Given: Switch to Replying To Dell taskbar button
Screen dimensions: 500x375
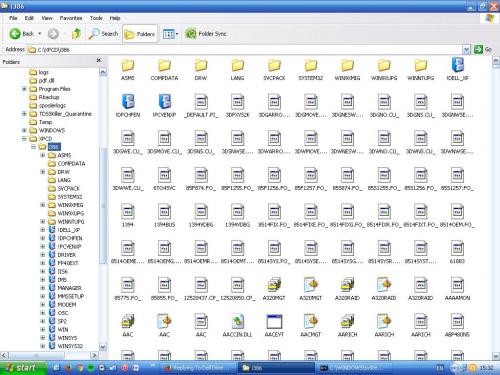Looking at the screenshot, I should pos(199,368).
